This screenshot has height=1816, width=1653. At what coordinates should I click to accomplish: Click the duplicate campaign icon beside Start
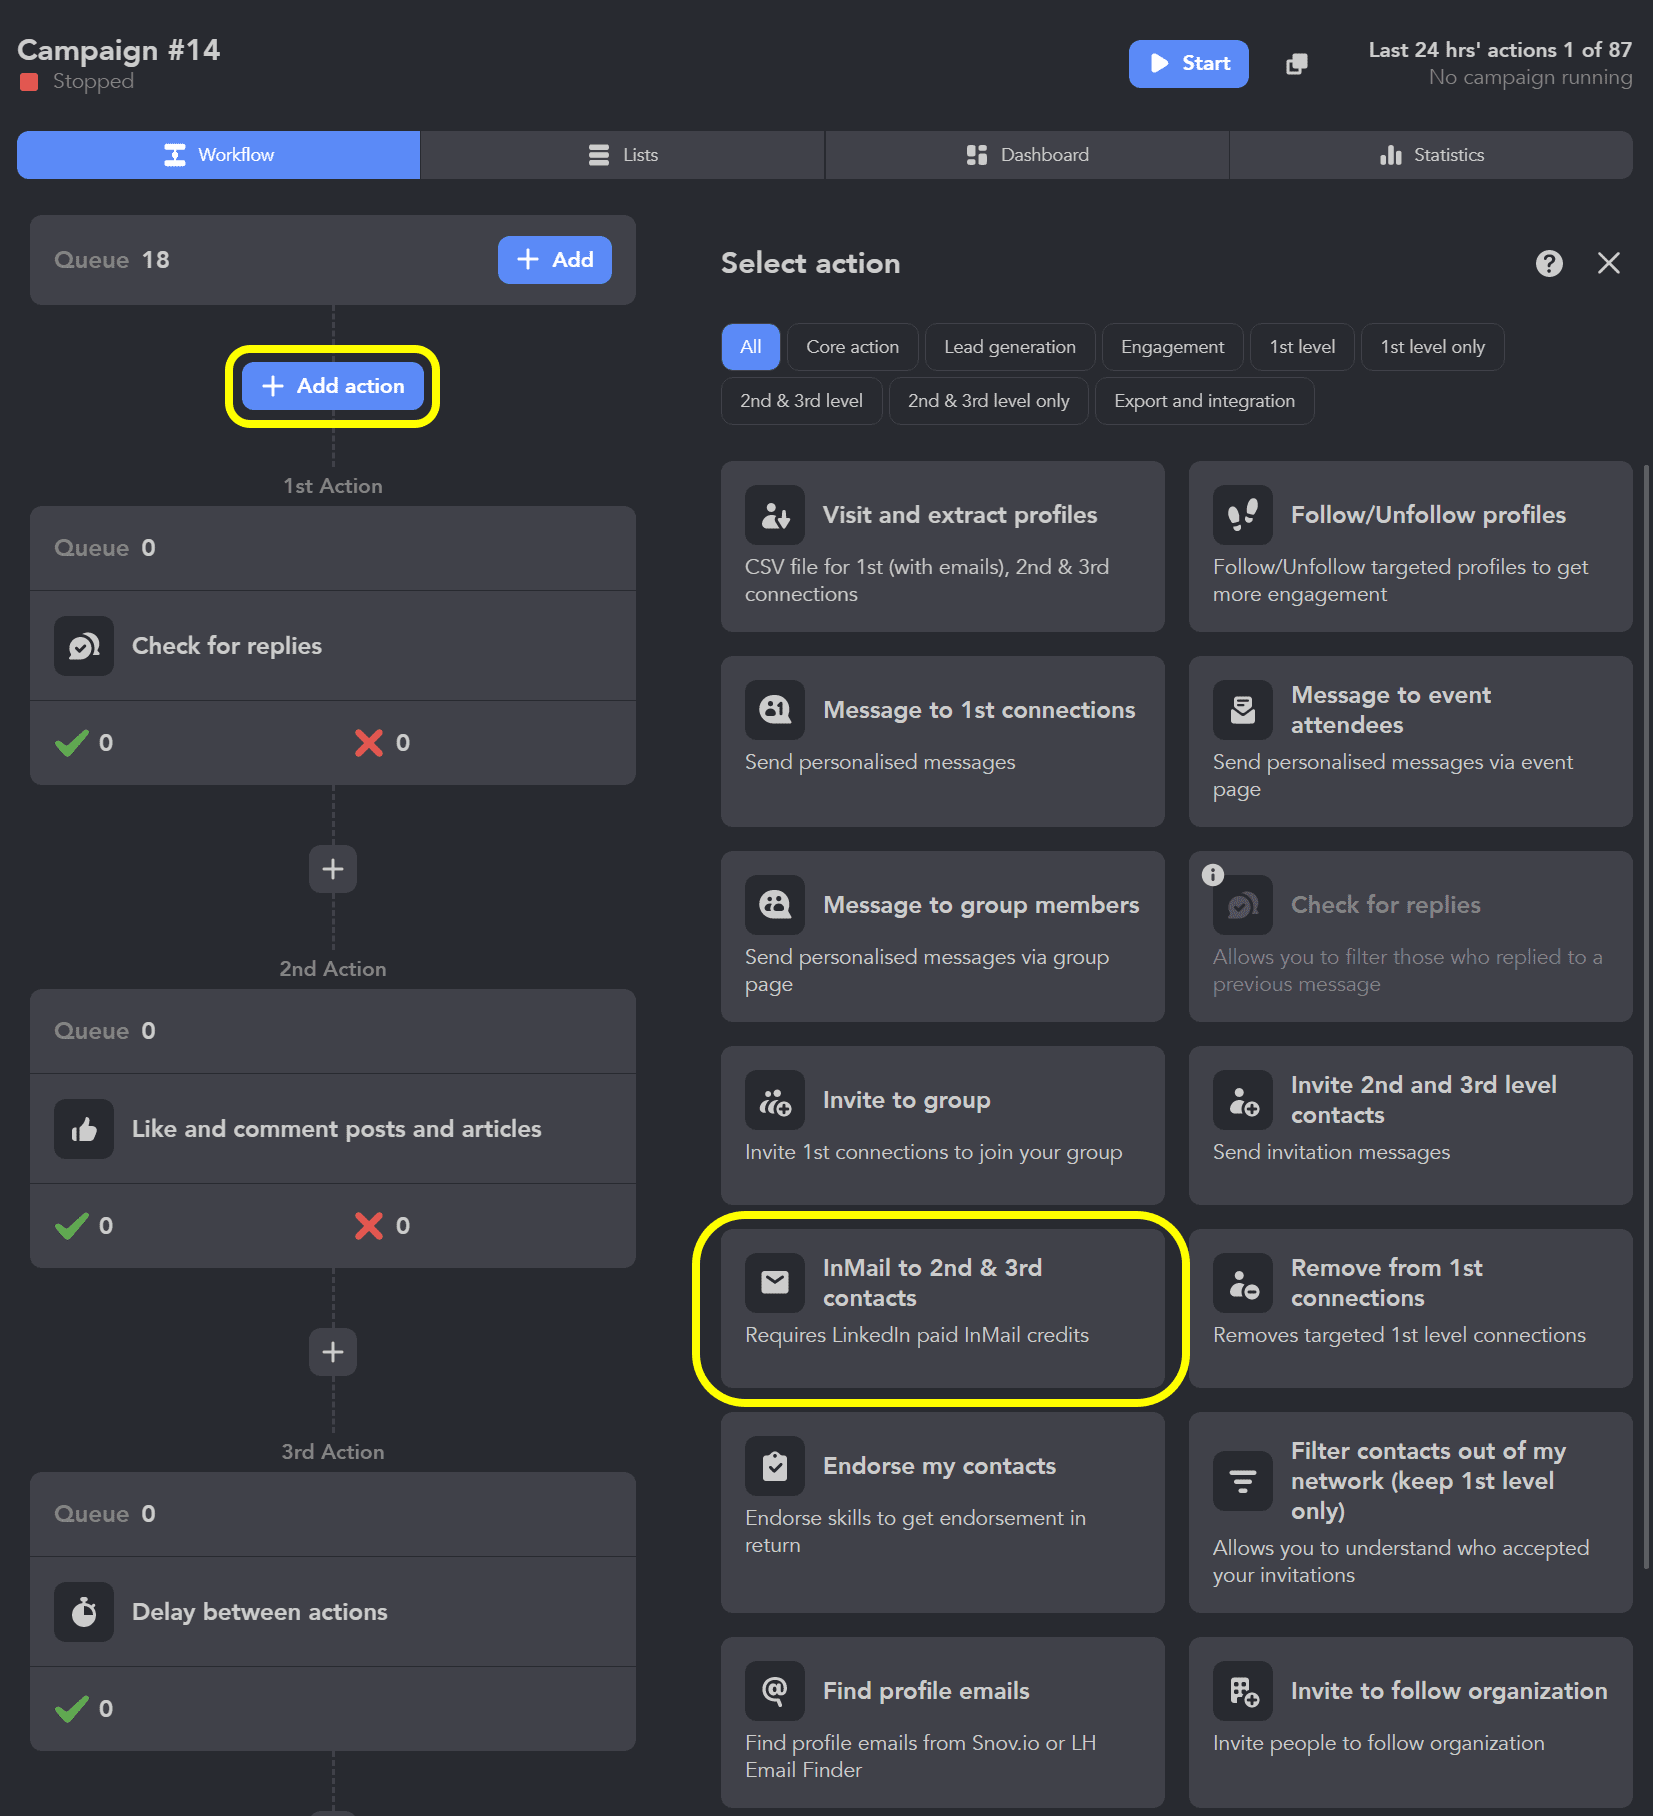[1296, 64]
